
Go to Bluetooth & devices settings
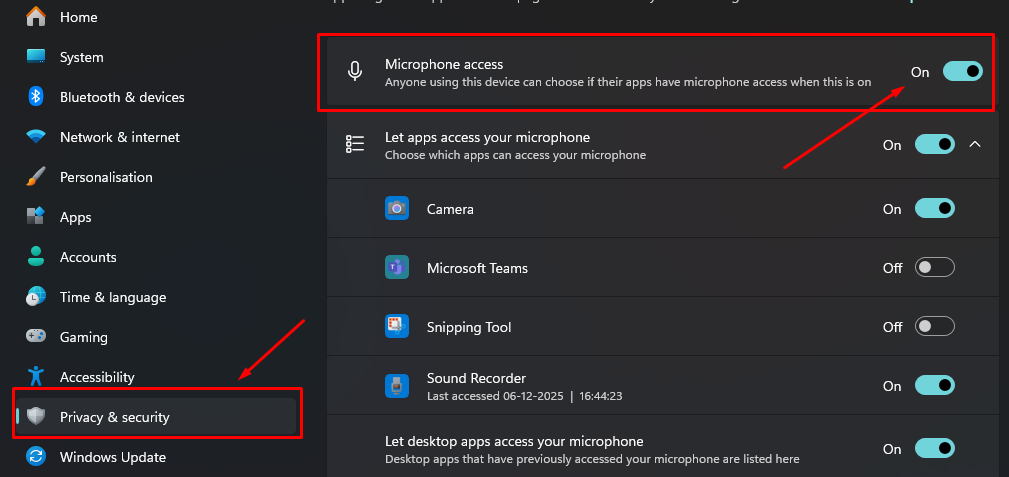[x=122, y=97]
